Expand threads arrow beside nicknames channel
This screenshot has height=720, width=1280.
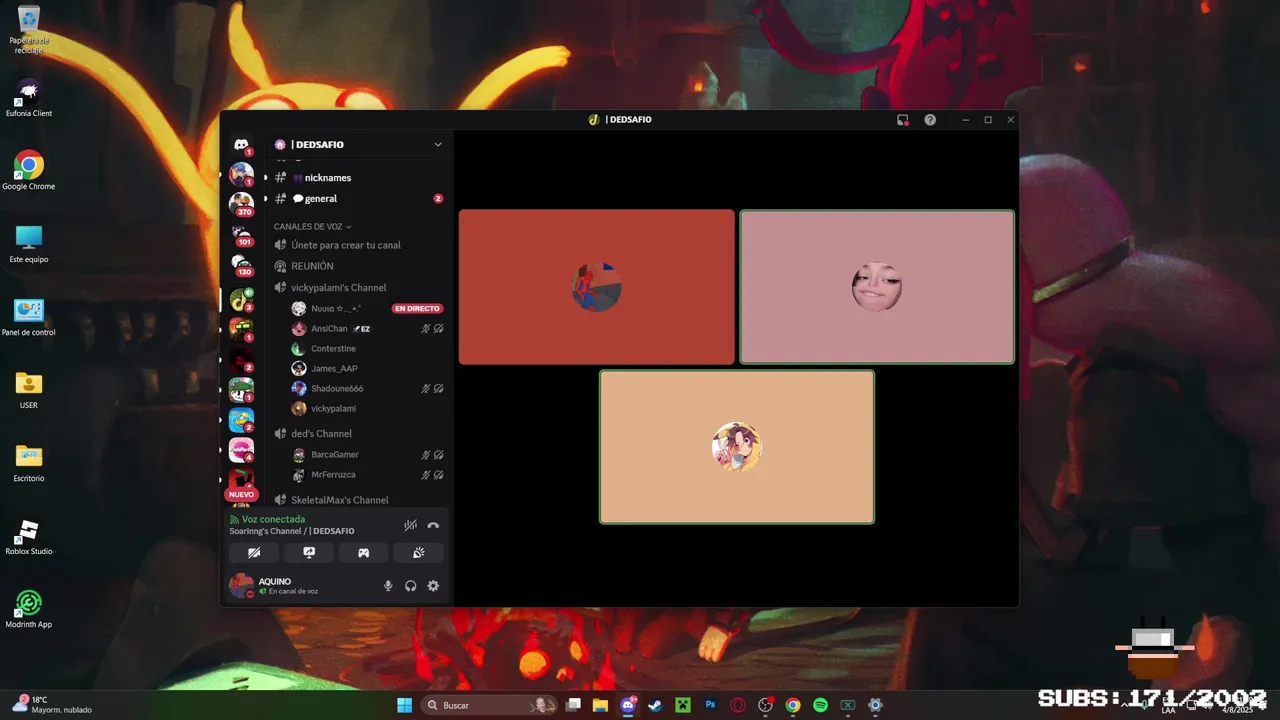point(265,178)
